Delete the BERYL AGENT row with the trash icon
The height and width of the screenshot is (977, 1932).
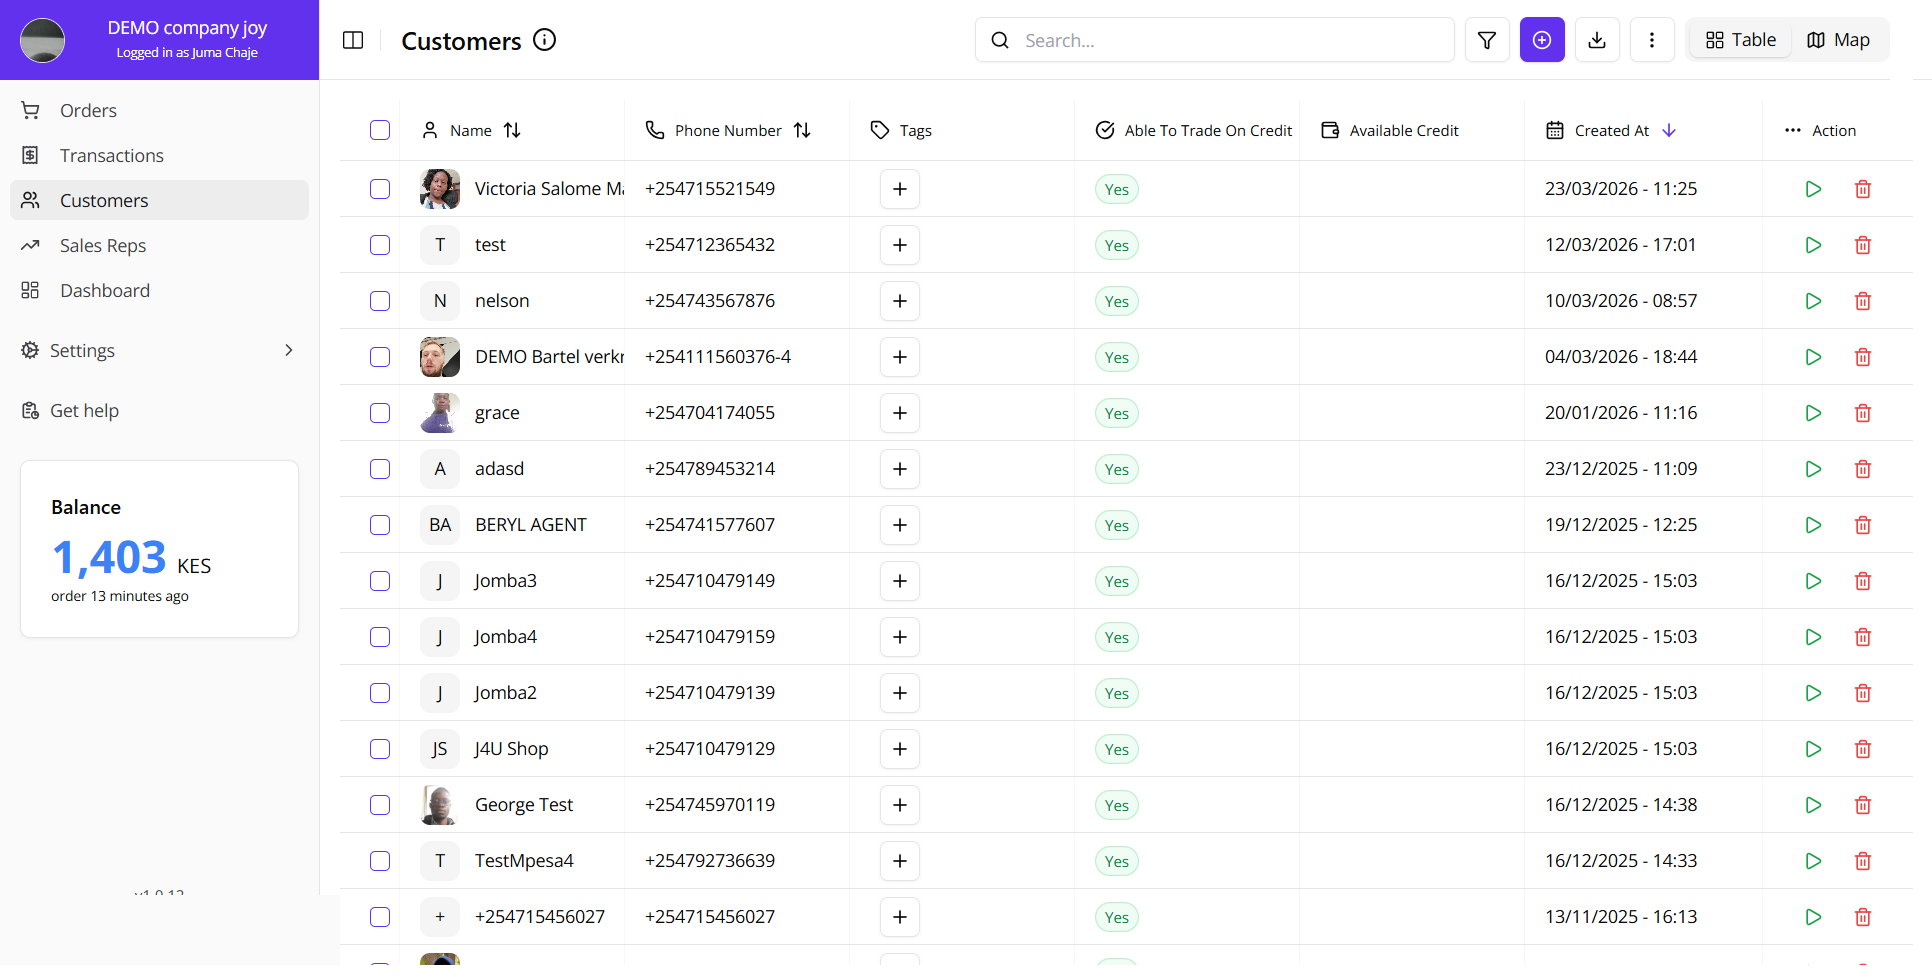[x=1863, y=524]
